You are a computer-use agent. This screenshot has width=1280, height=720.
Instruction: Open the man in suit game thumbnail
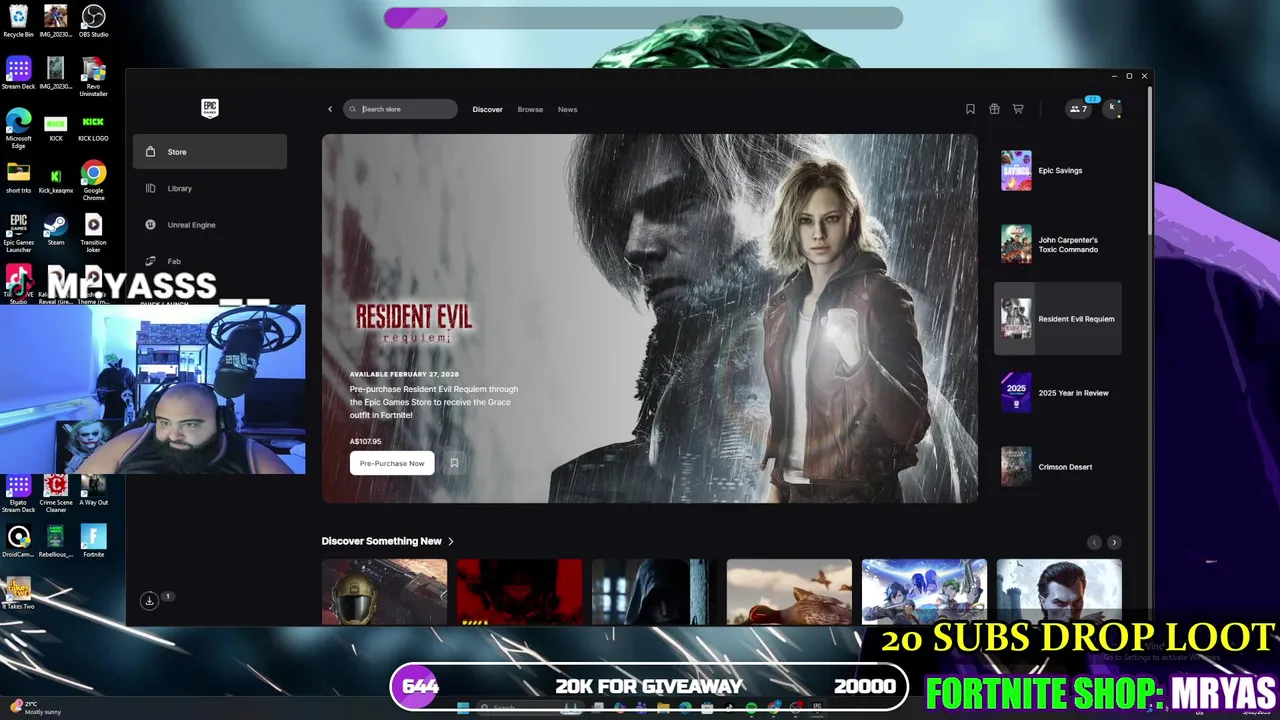[1059, 592]
